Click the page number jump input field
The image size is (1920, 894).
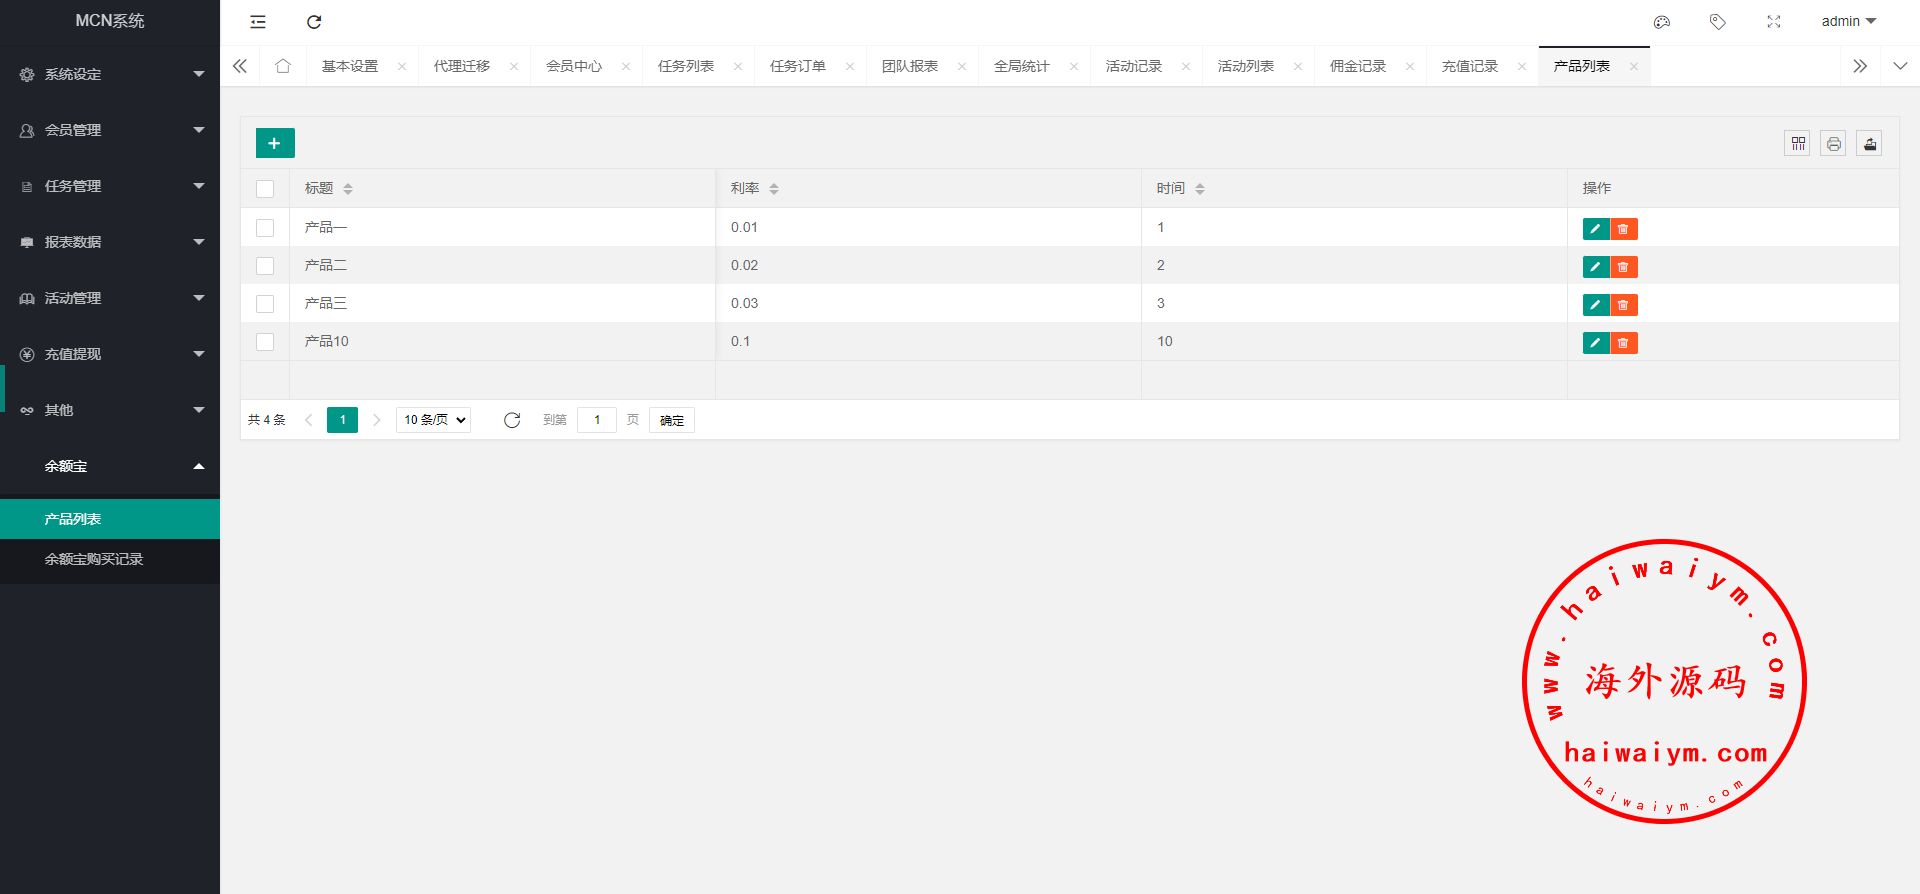click(x=597, y=420)
